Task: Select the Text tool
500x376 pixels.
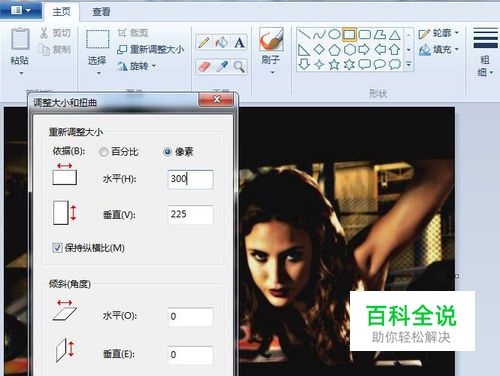Action: [x=239, y=42]
